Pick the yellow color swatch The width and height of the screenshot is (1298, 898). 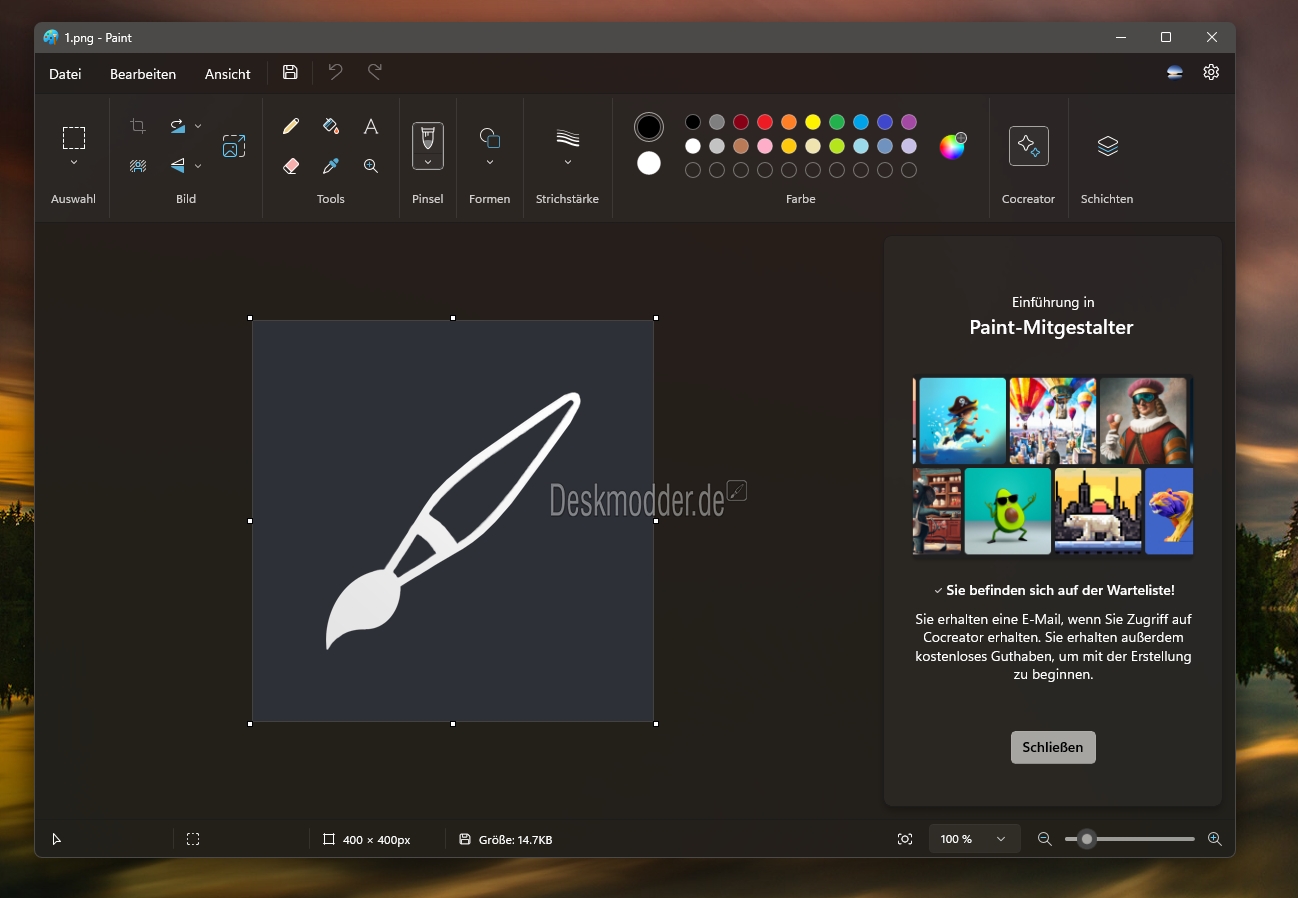[813, 122]
